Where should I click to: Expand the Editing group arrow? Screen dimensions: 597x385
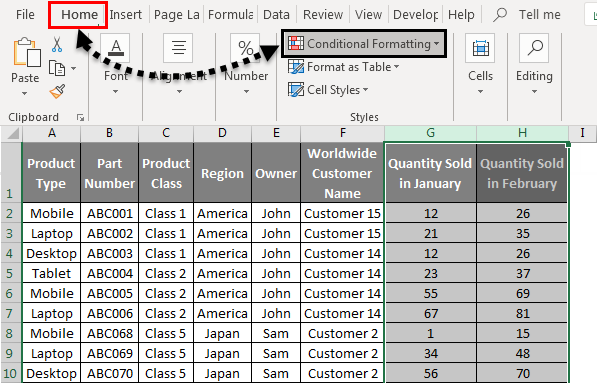click(534, 92)
